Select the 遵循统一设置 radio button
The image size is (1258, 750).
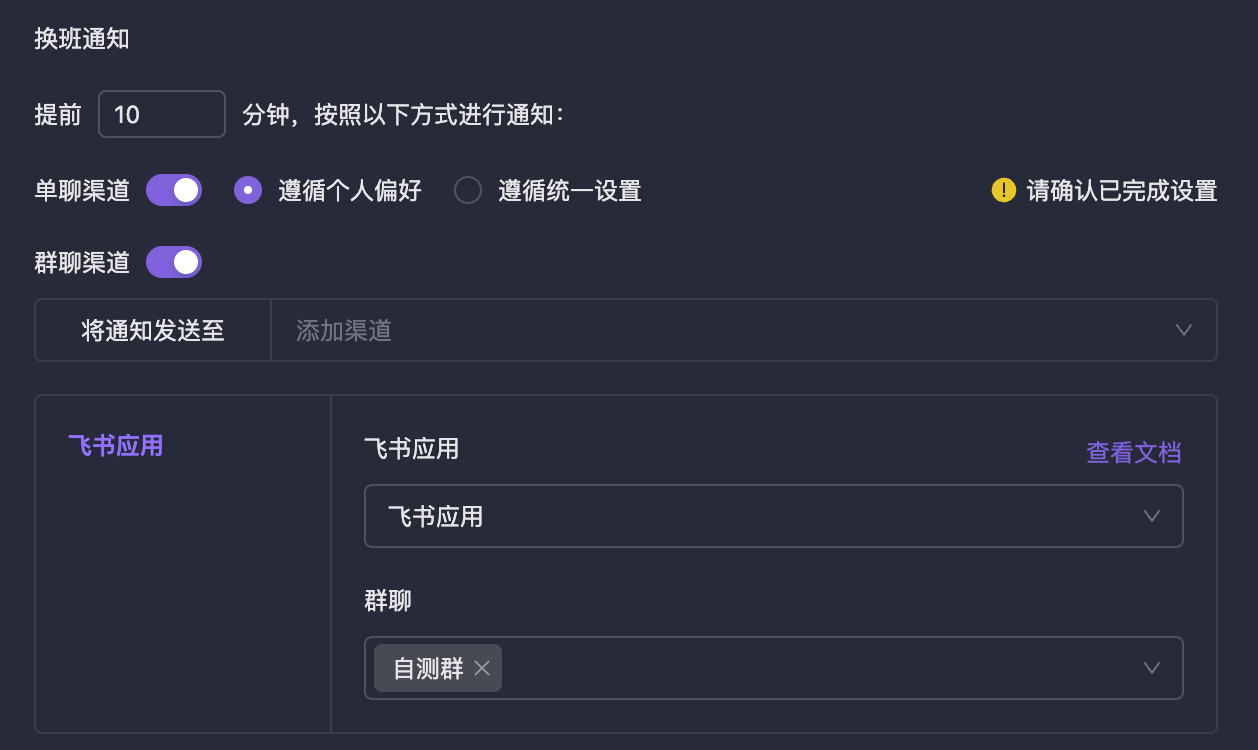tap(467, 189)
